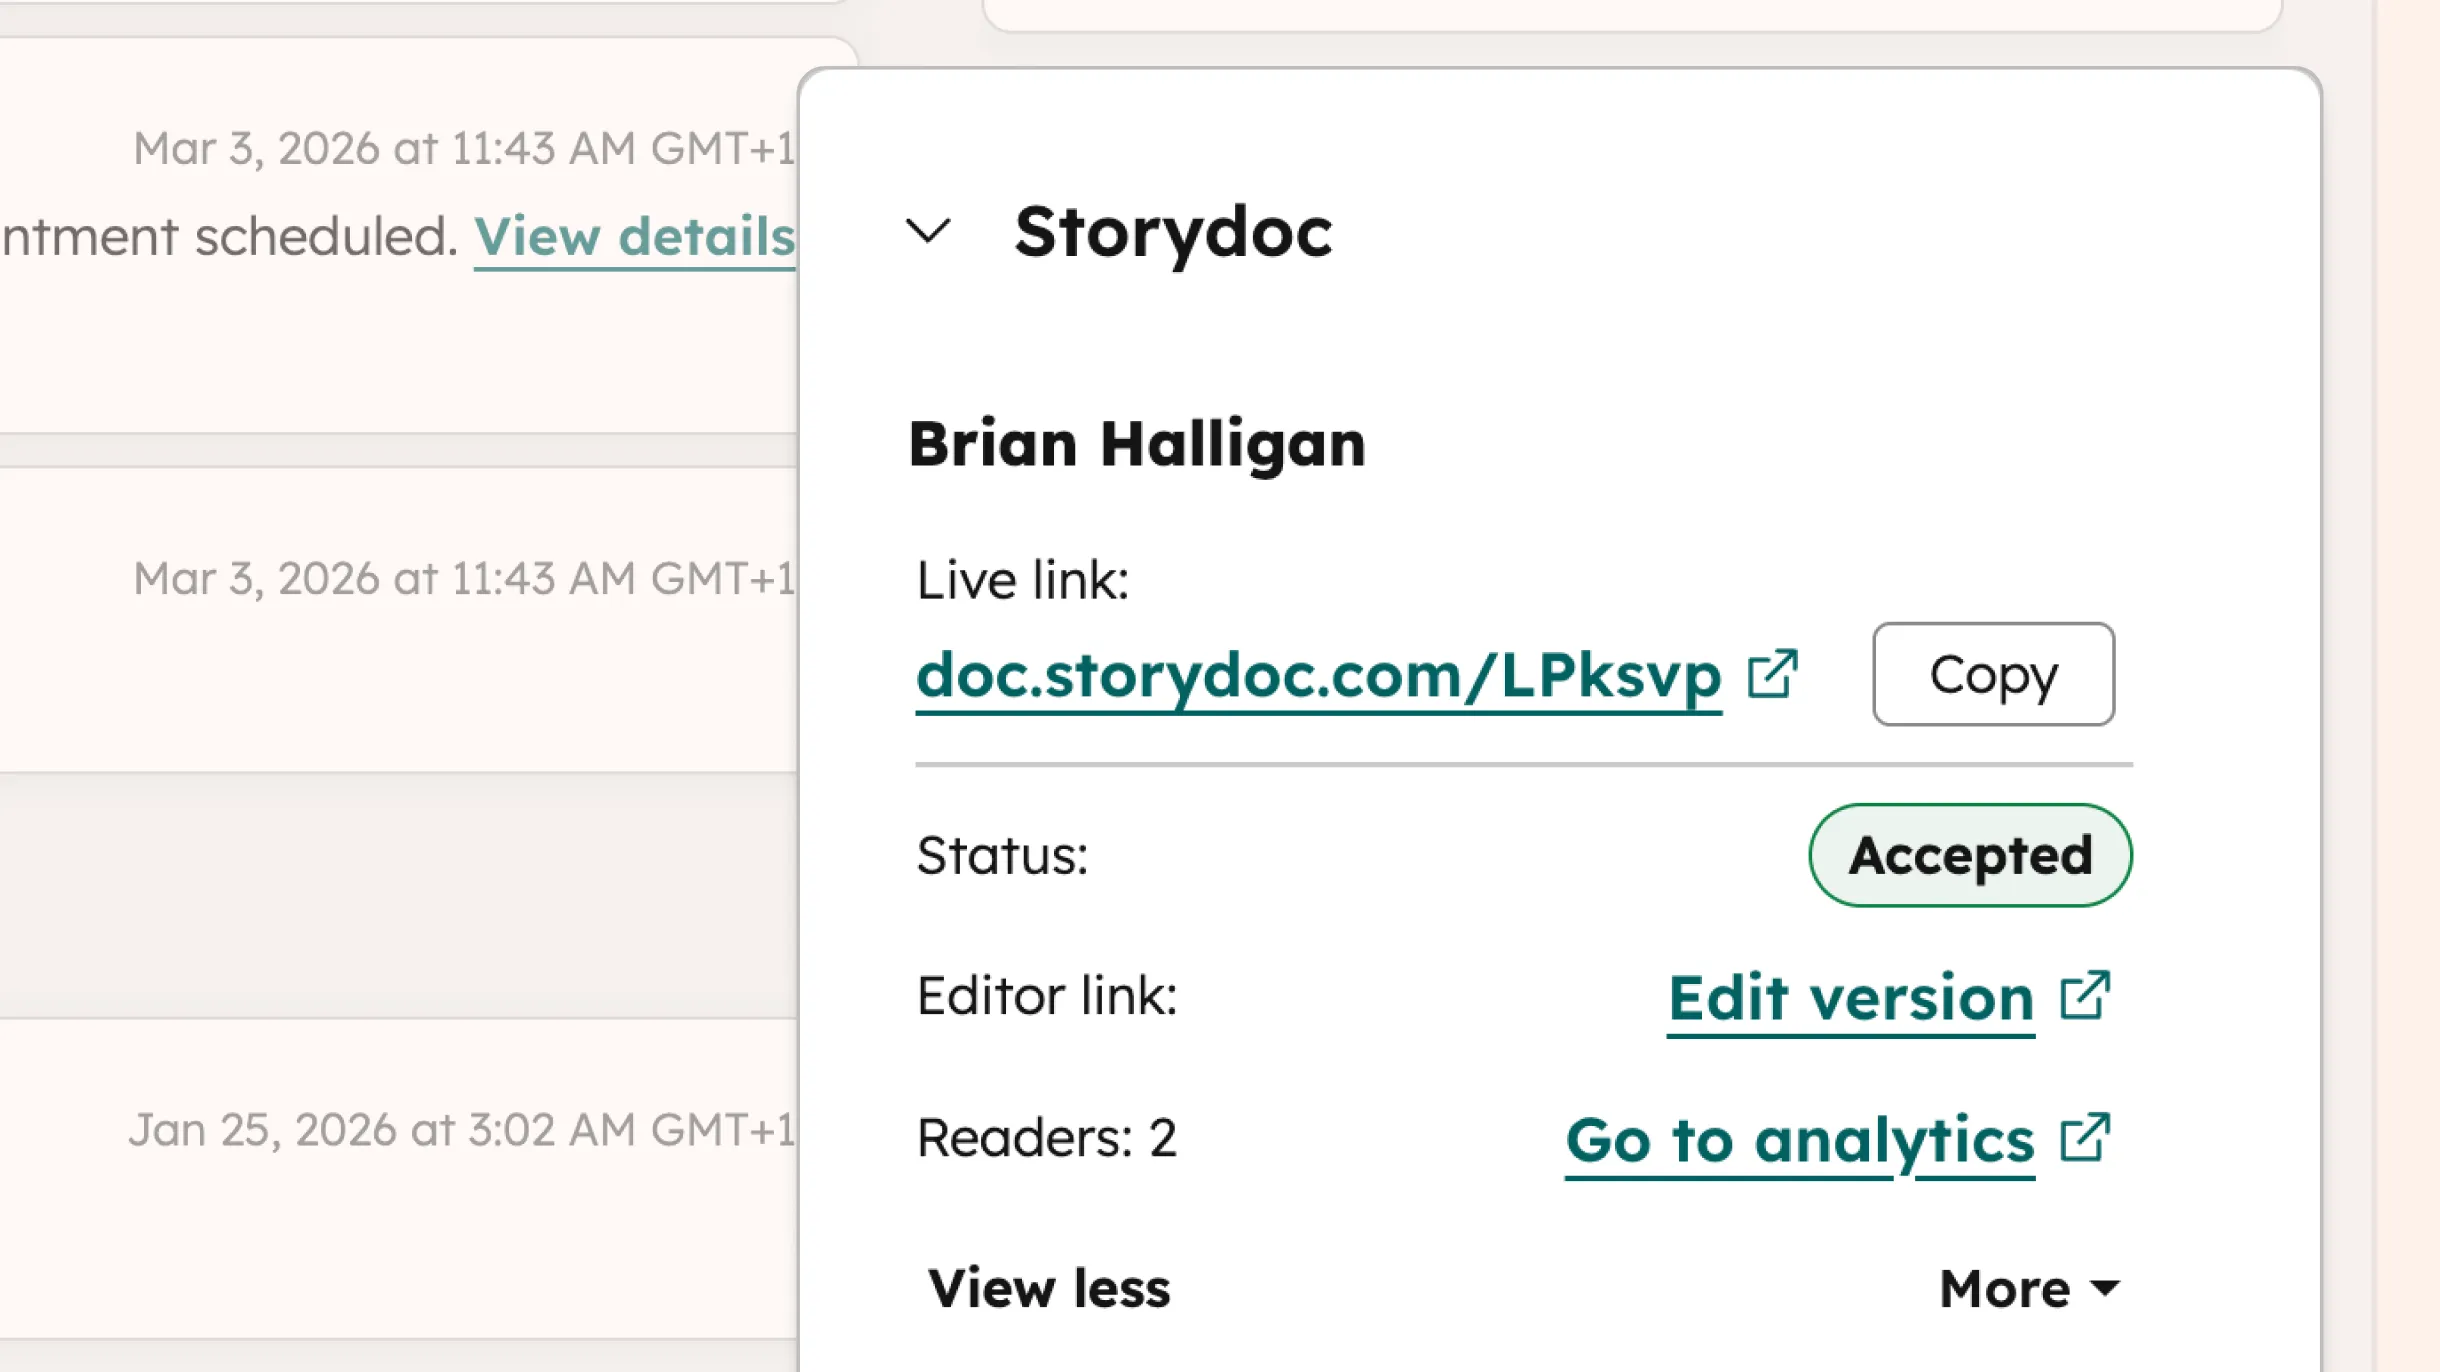Click the external-link icon next to Go to analytics

(x=2085, y=1138)
